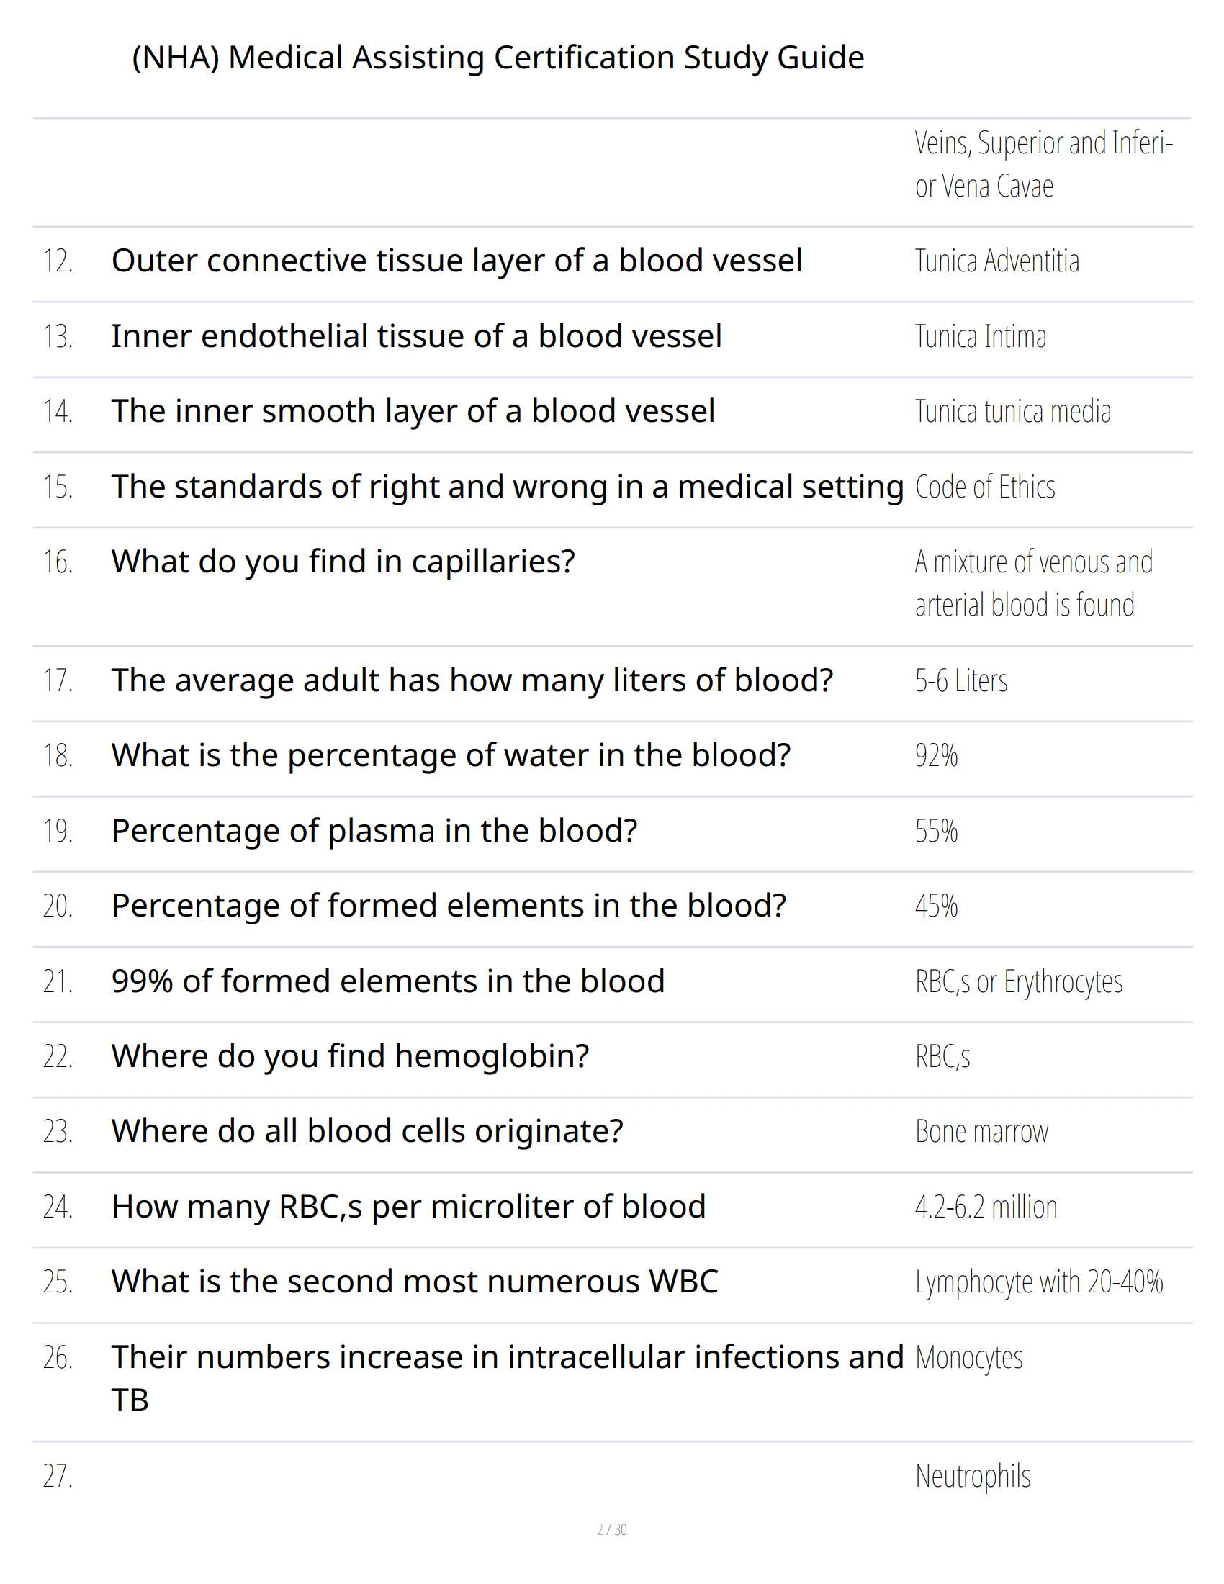Select the 'Percentage of plasma in the blood?' question
This screenshot has width=1224, height=1584.
(374, 831)
